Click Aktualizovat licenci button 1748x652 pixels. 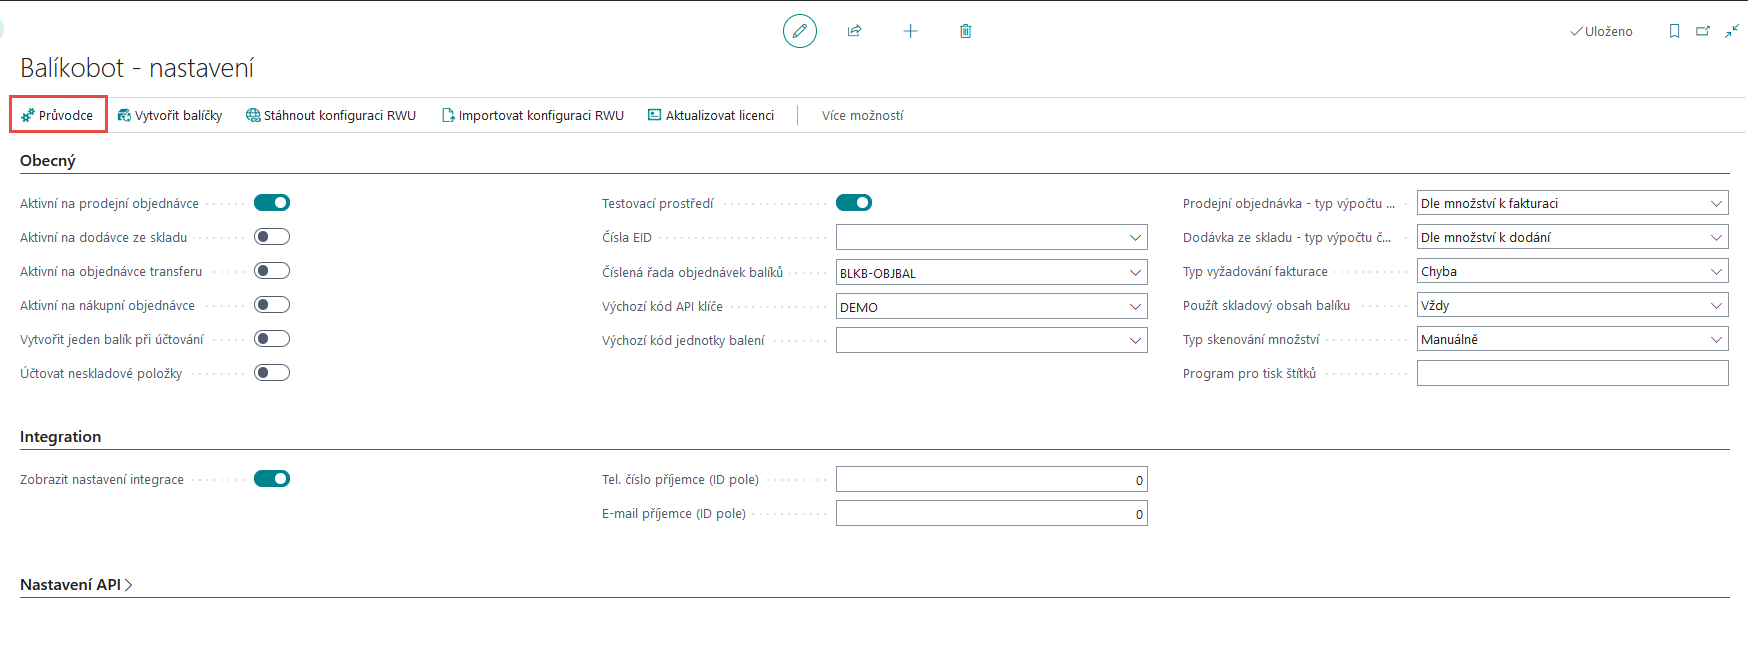point(711,116)
